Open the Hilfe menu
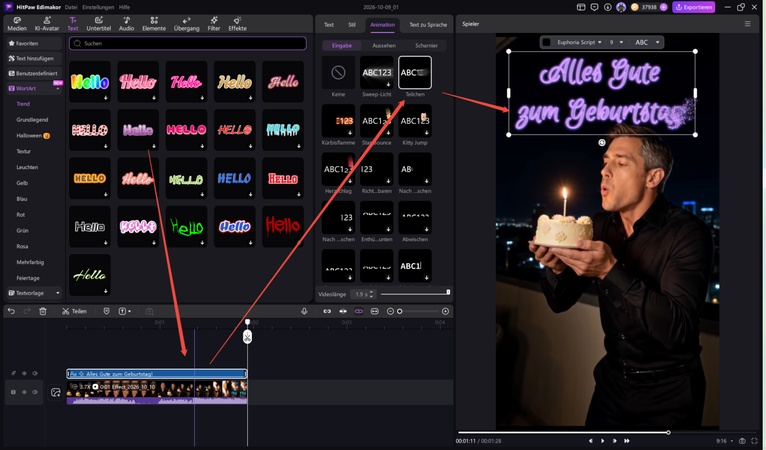Image resolution: width=766 pixels, height=450 pixels. pyautogui.click(x=124, y=7)
